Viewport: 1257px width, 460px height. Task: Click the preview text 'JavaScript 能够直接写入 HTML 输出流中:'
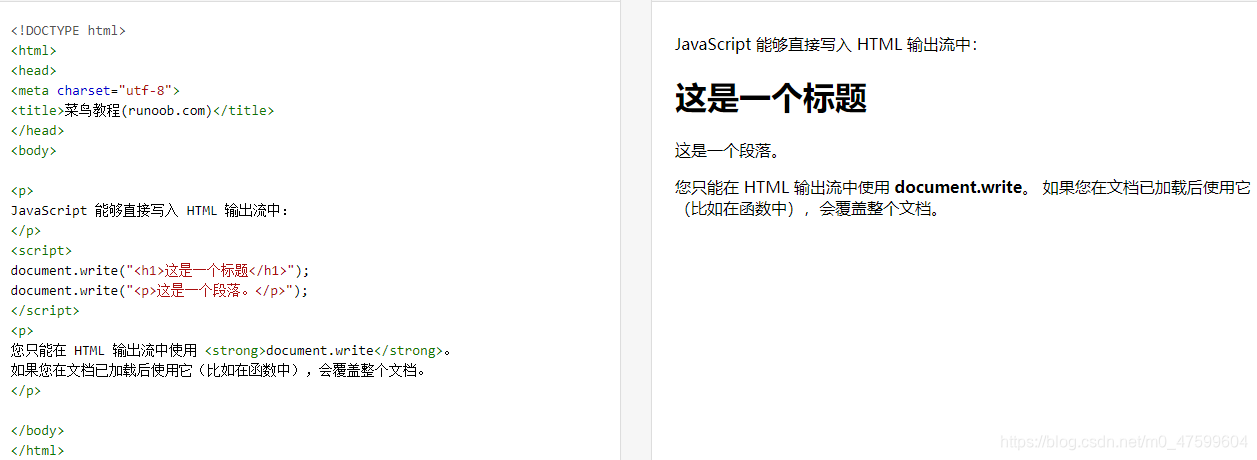pyautogui.click(x=825, y=44)
